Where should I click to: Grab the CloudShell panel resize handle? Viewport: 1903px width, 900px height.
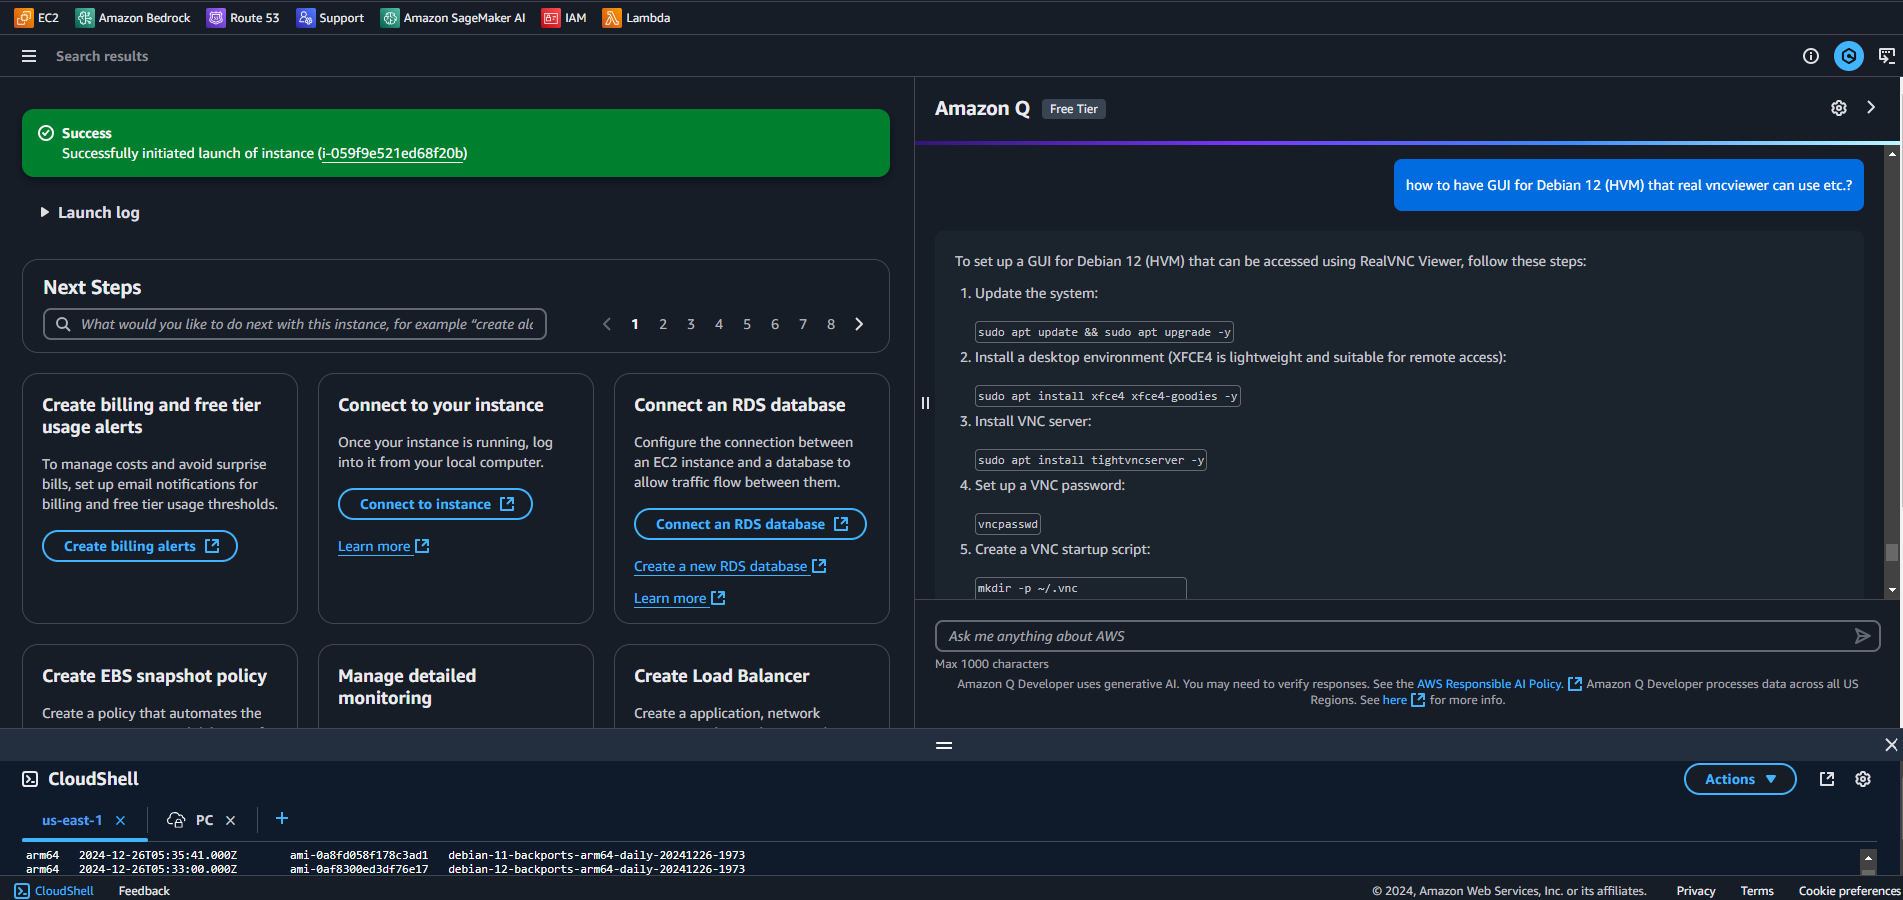944,745
